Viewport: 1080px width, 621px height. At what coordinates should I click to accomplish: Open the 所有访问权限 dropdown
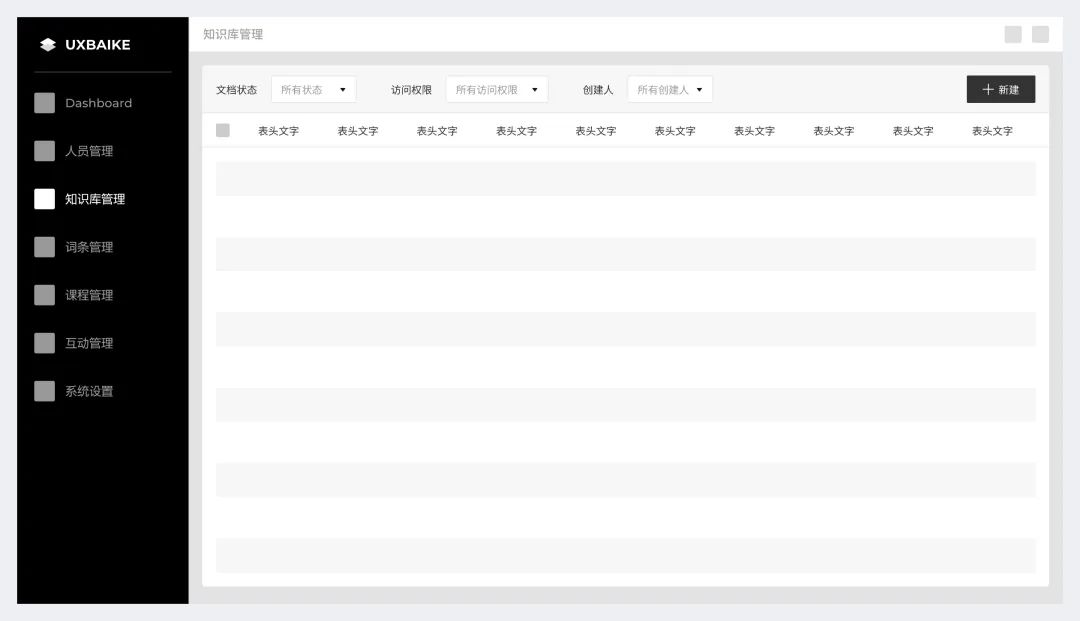(x=499, y=88)
